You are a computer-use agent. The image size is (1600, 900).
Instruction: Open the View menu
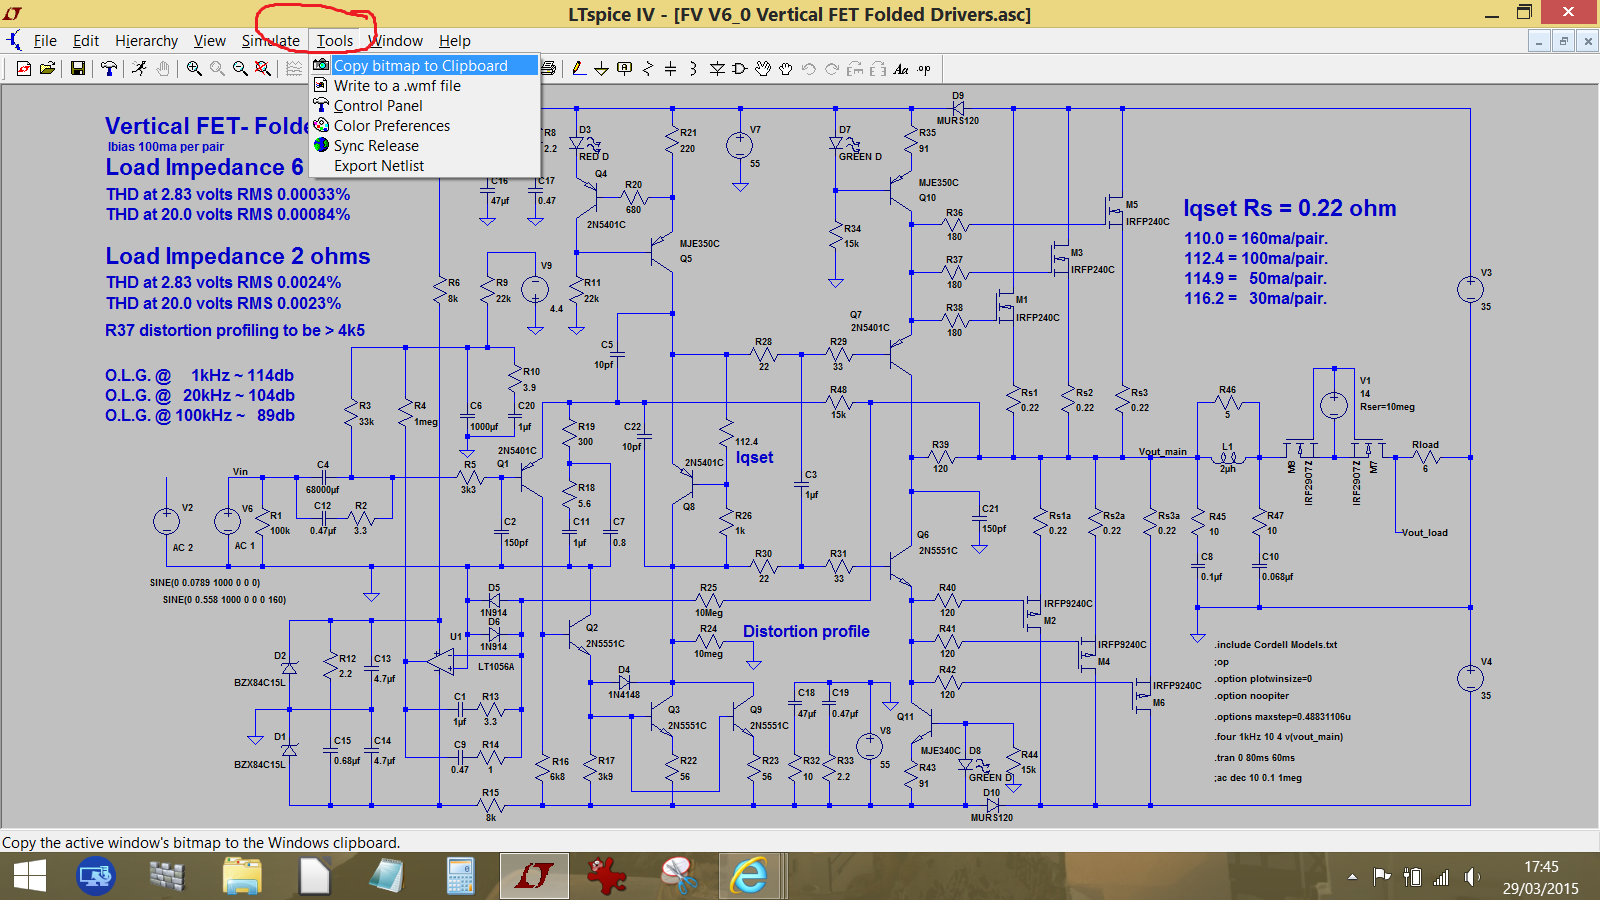tap(209, 41)
